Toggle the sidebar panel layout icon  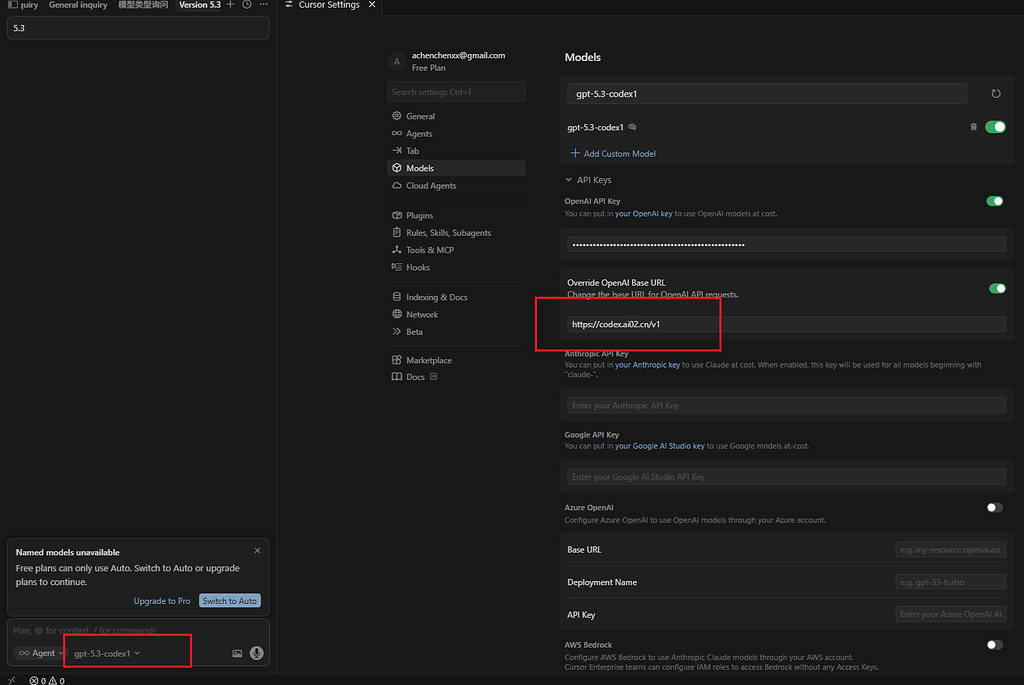[x=12, y=5]
